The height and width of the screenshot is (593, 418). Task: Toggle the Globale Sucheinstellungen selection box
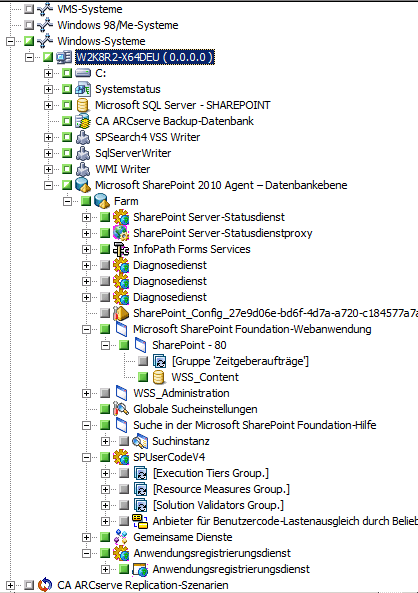(x=105, y=409)
